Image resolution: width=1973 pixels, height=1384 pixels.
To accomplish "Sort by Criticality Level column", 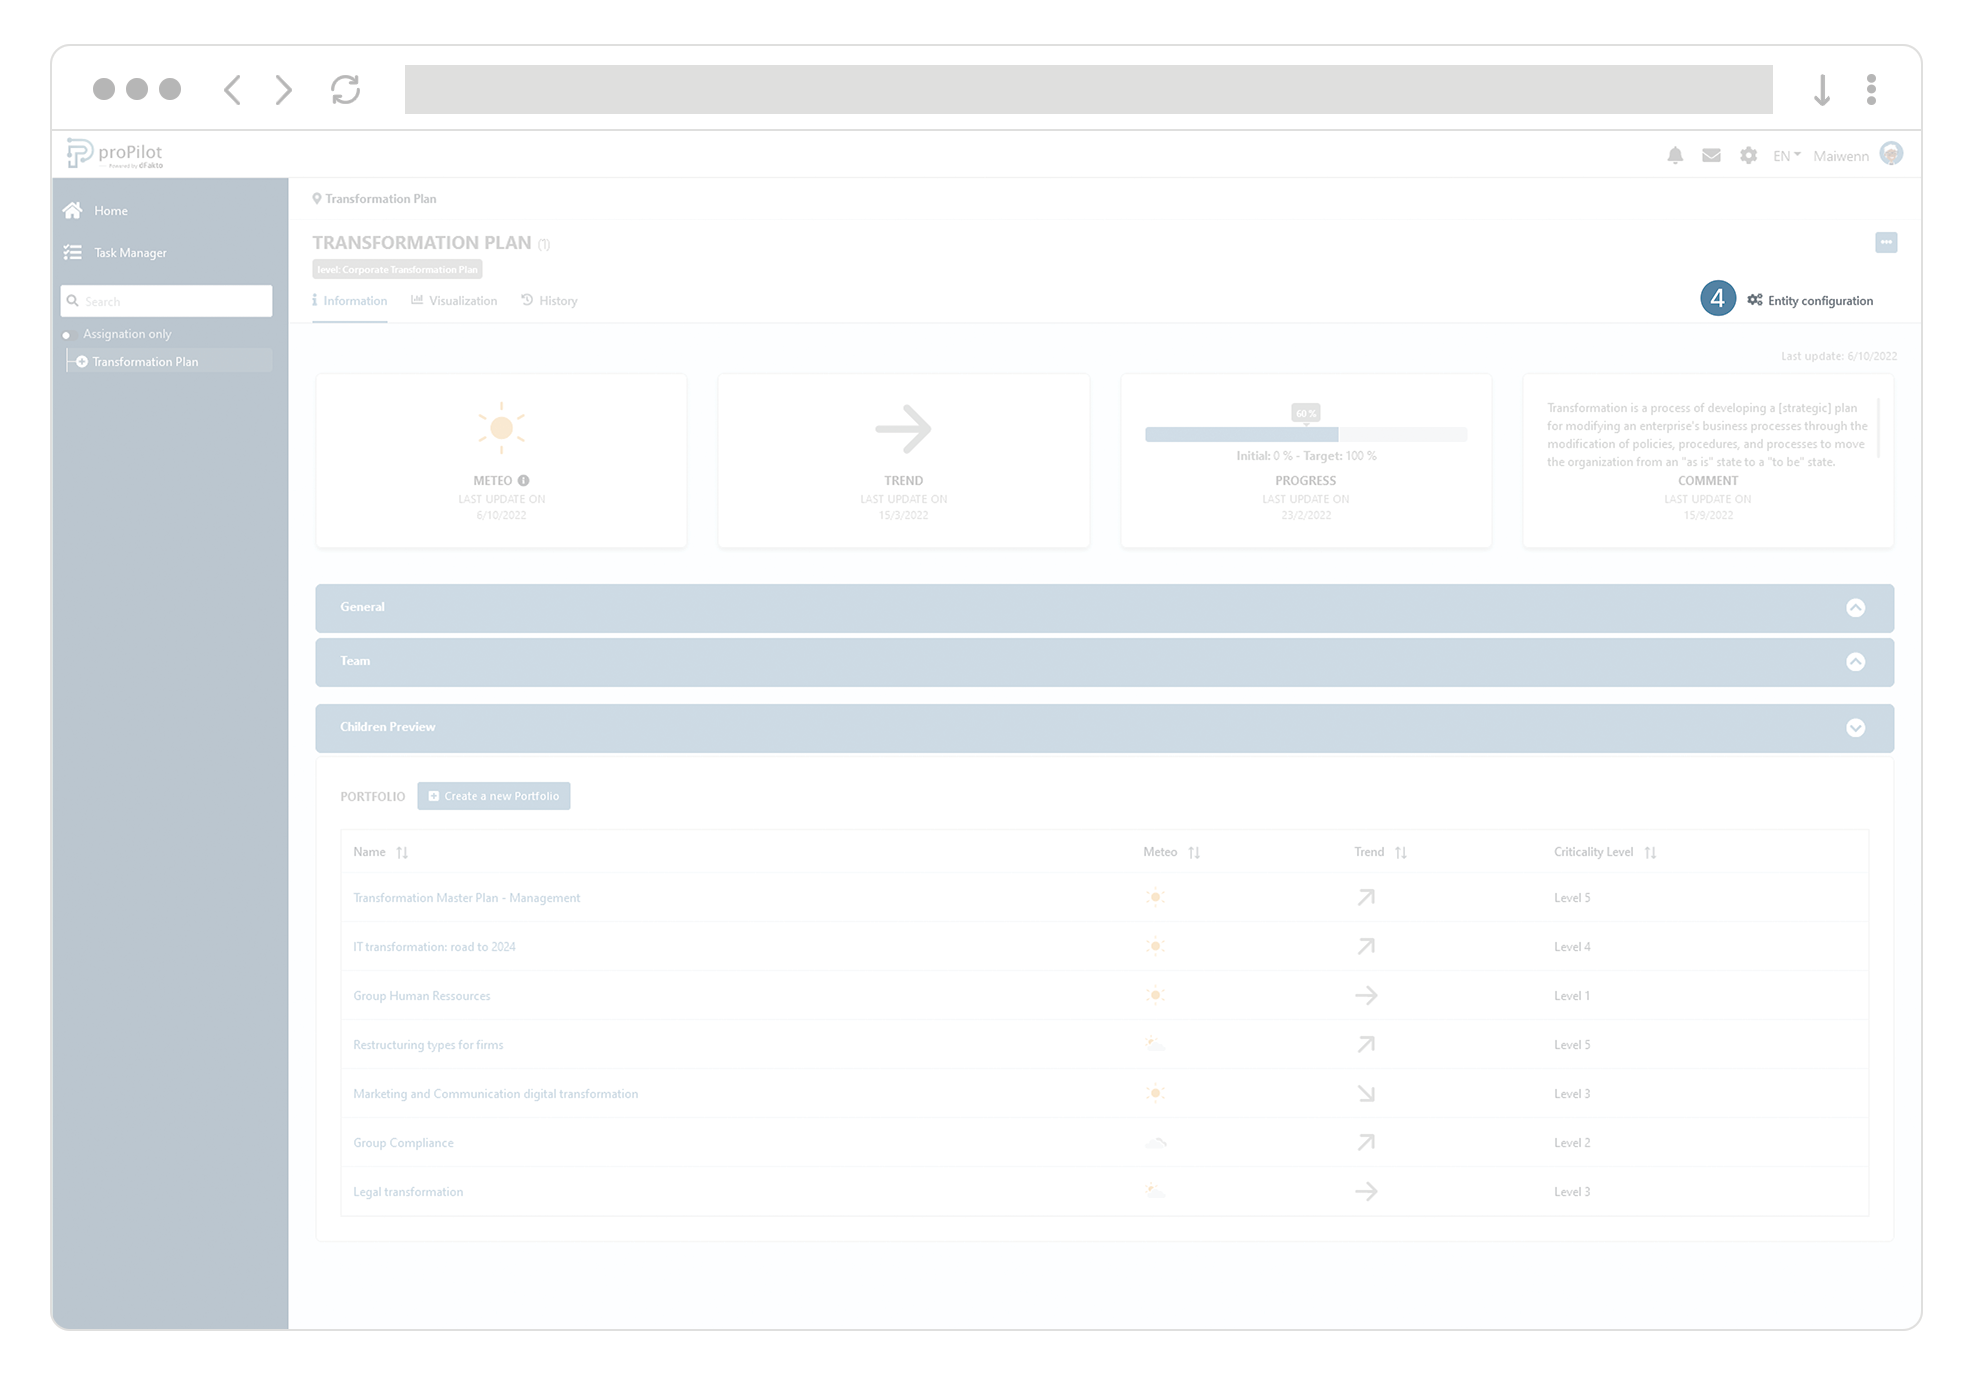I will click(1650, 853).
